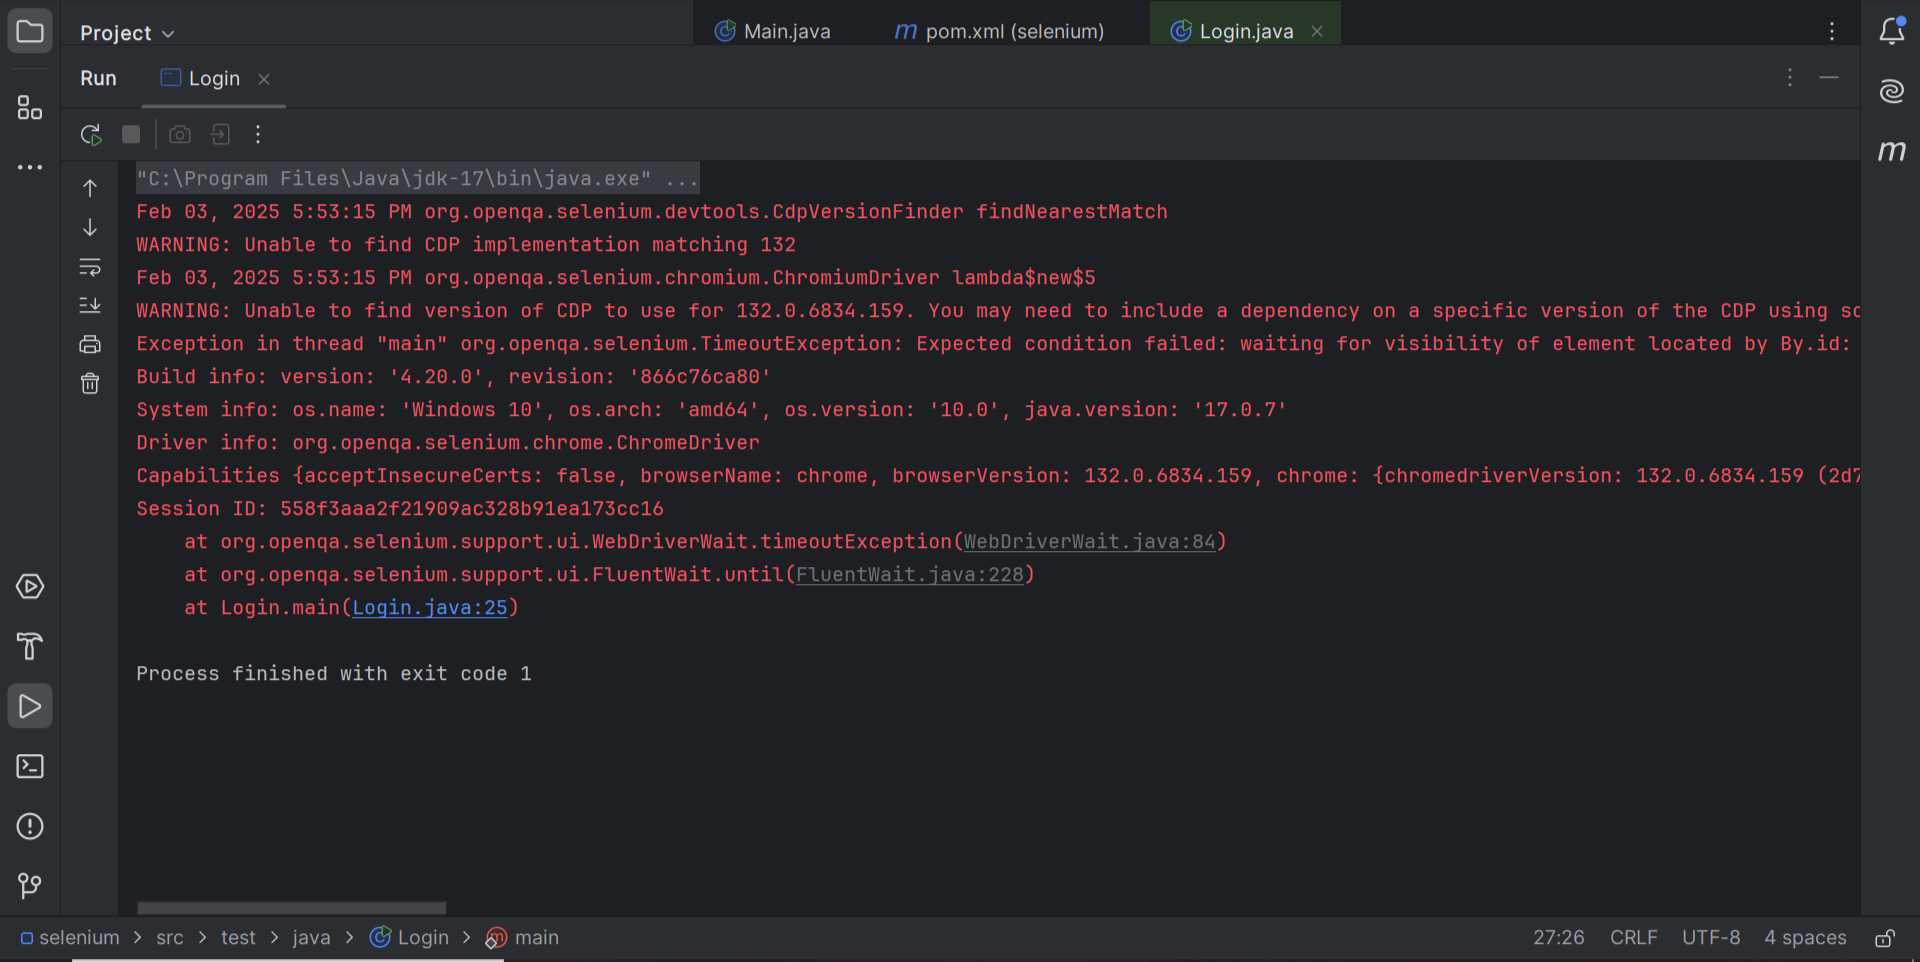Click the camera dump threads icon
The width and height of the screenshot is (1920, 962).
[180, 134]
